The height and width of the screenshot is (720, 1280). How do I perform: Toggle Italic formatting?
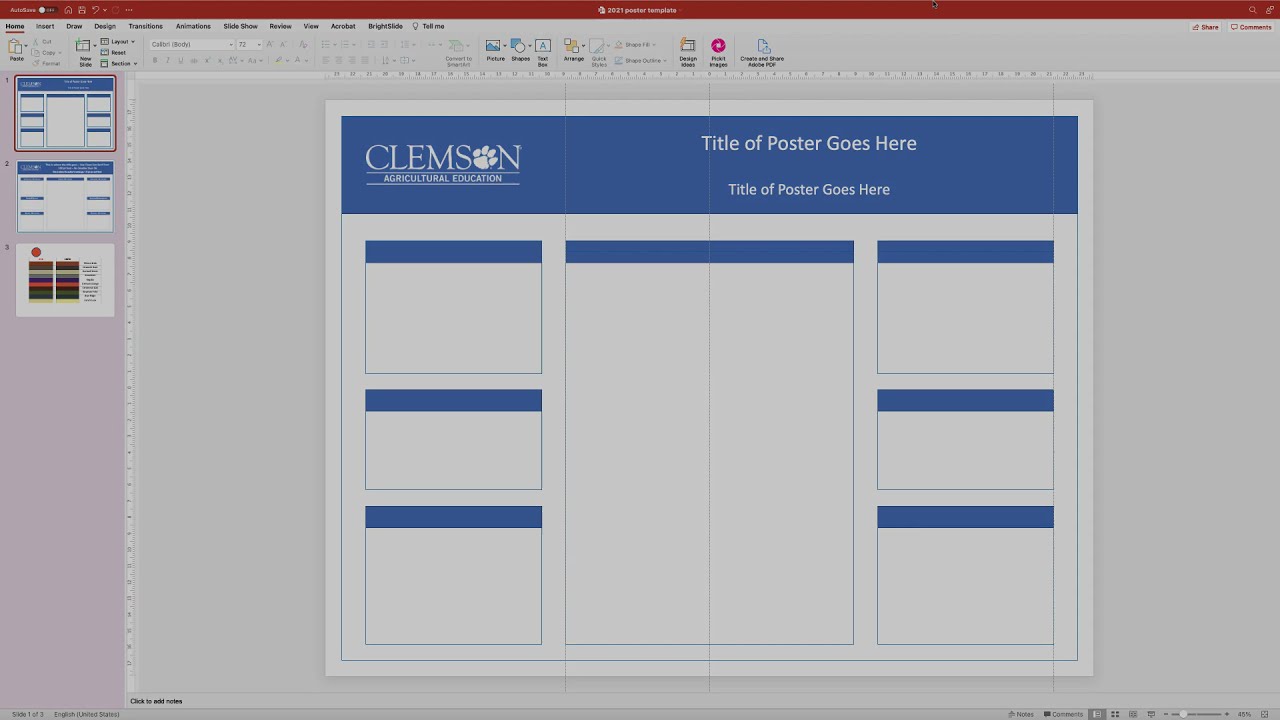point(168,60)
